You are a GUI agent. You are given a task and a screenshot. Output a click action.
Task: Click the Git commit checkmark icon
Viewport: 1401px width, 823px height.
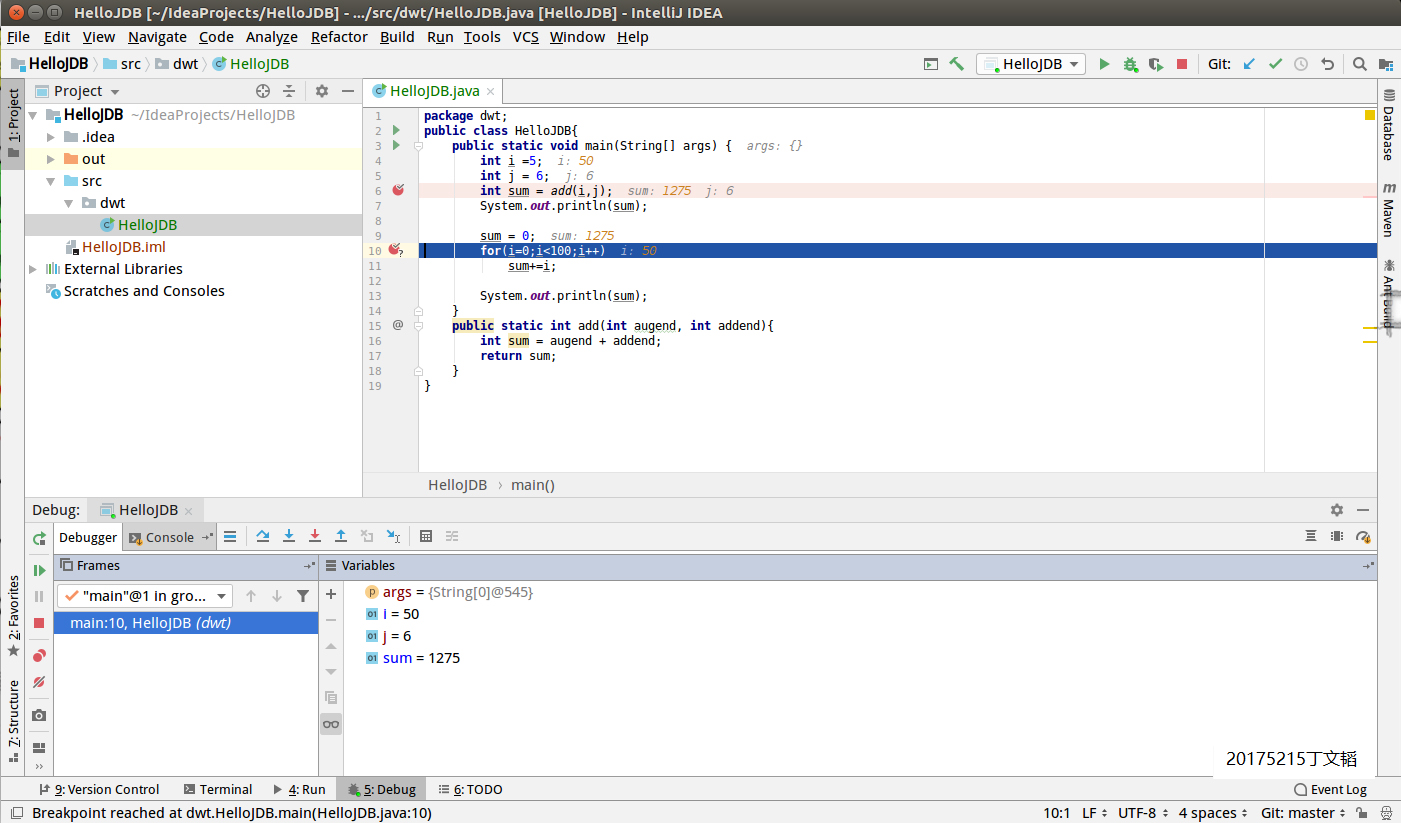point(1275,64)
